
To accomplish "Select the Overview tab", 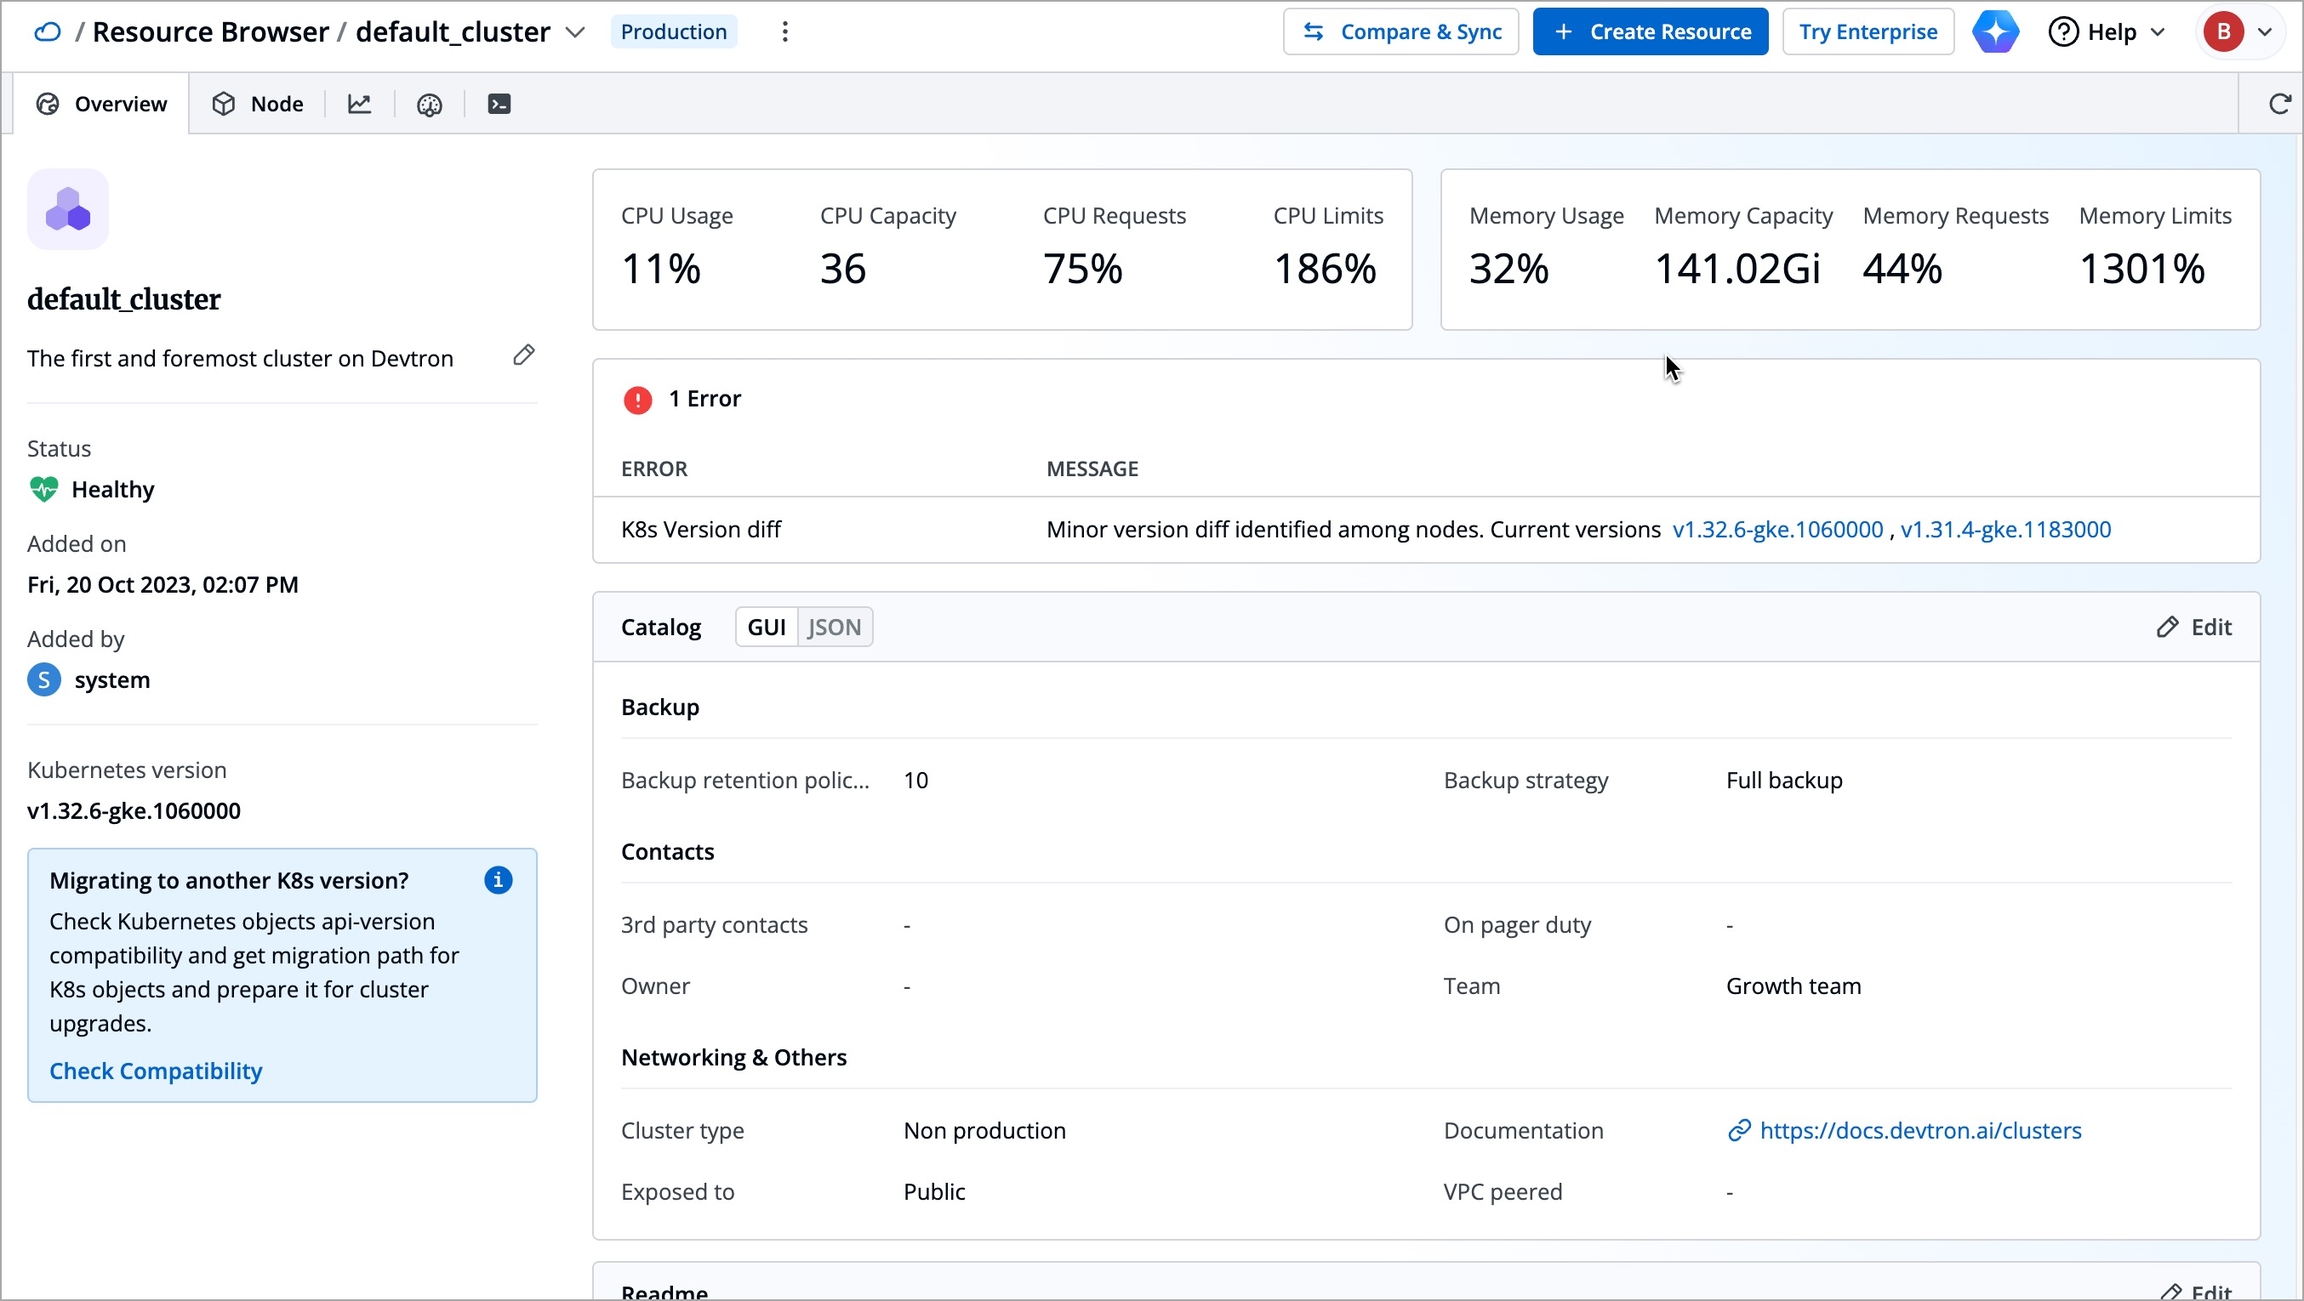I will (102, 104).
